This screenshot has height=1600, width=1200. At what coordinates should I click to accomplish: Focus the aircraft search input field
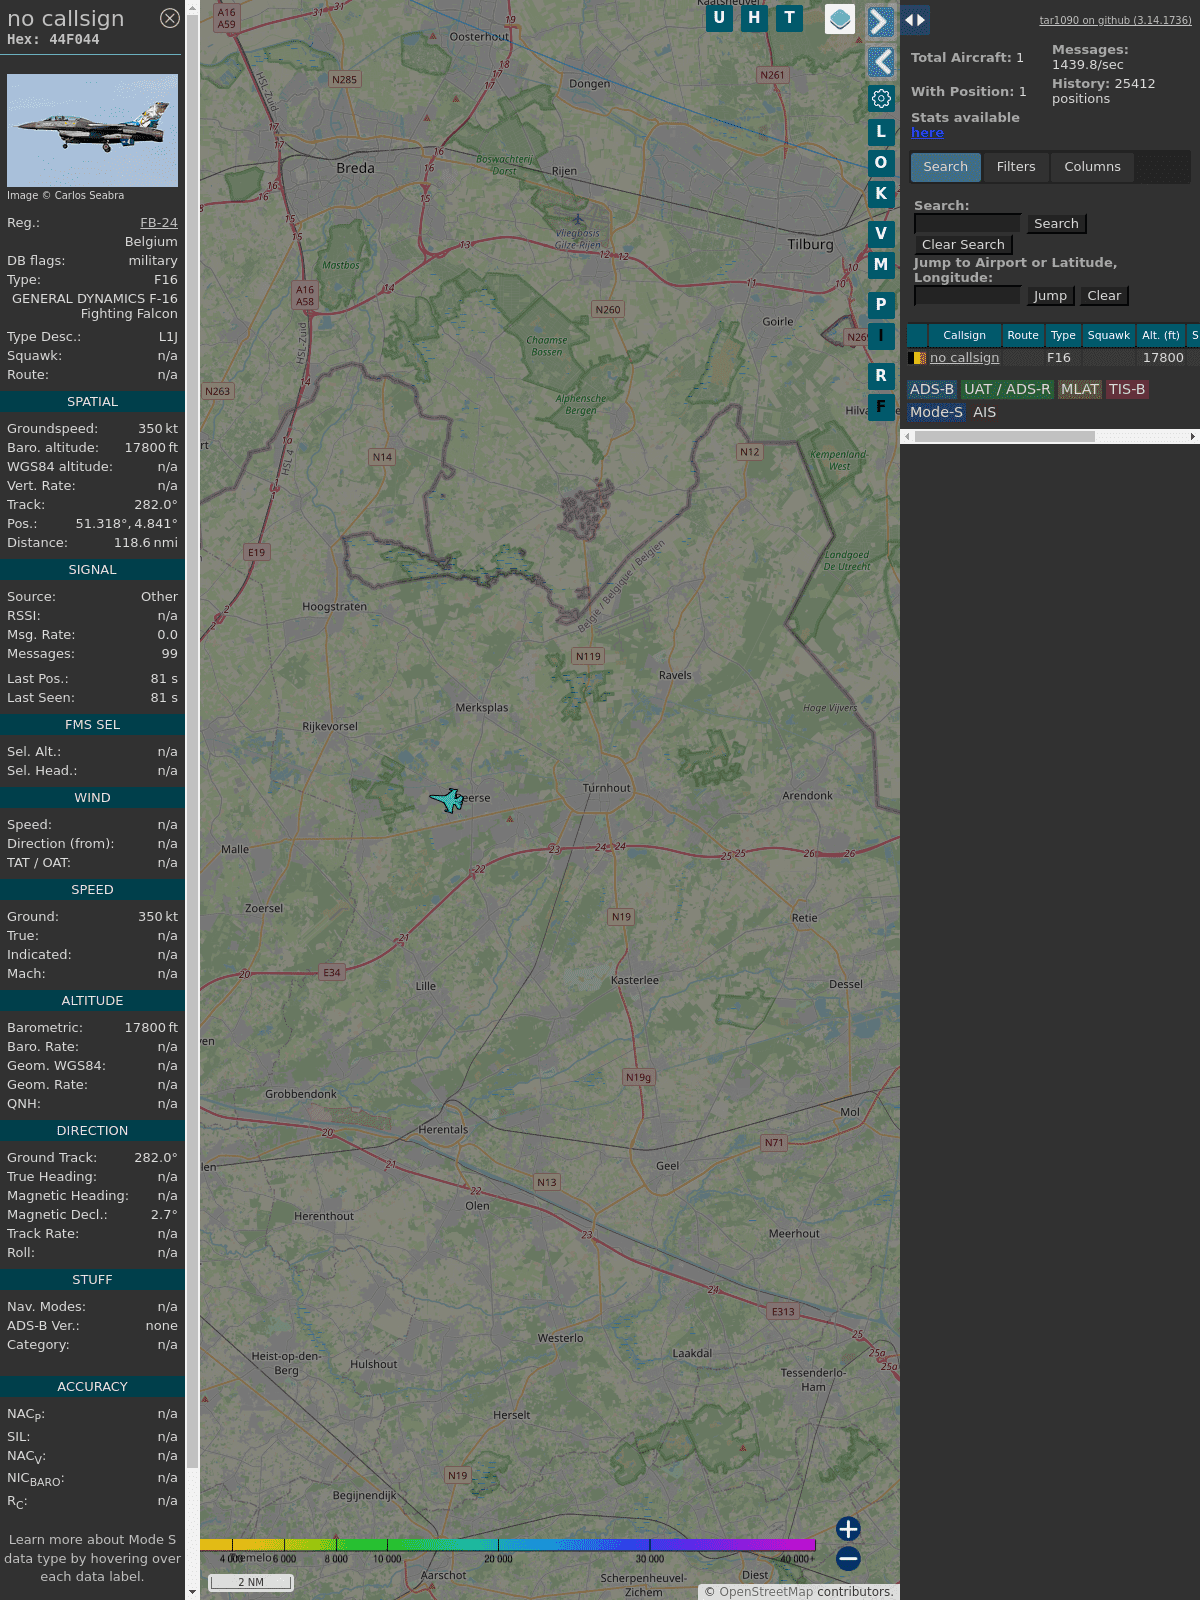(x=967, y=224)
